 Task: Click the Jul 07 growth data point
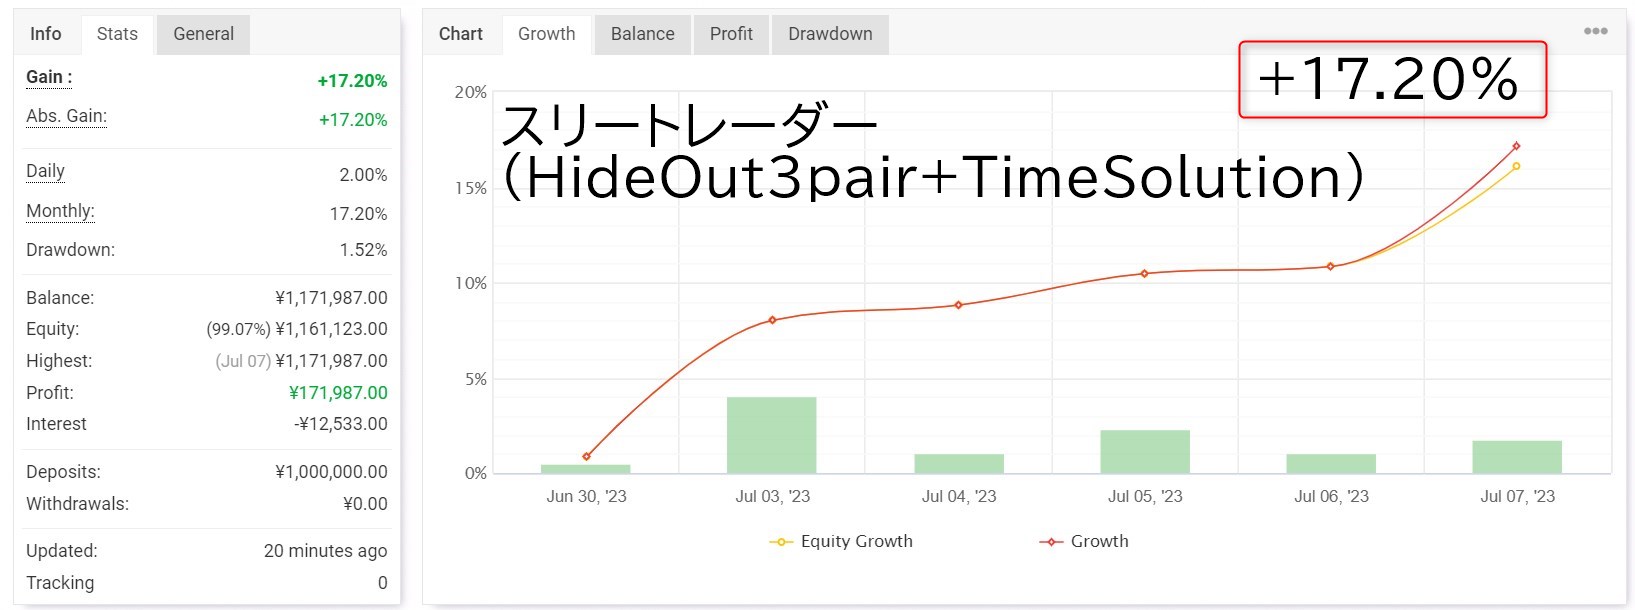point(1516,146)
